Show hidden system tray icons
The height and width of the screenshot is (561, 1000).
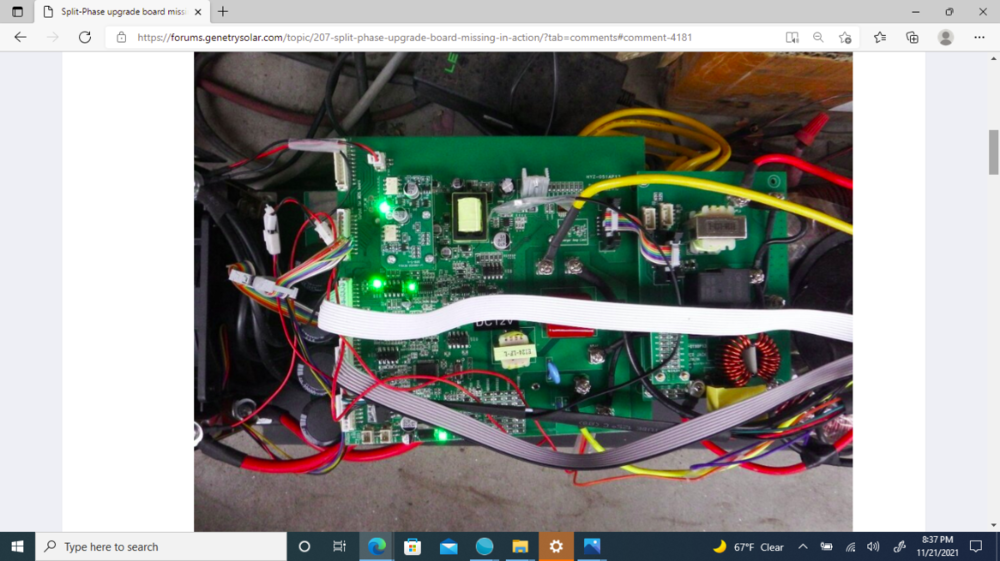coord(803,546)
